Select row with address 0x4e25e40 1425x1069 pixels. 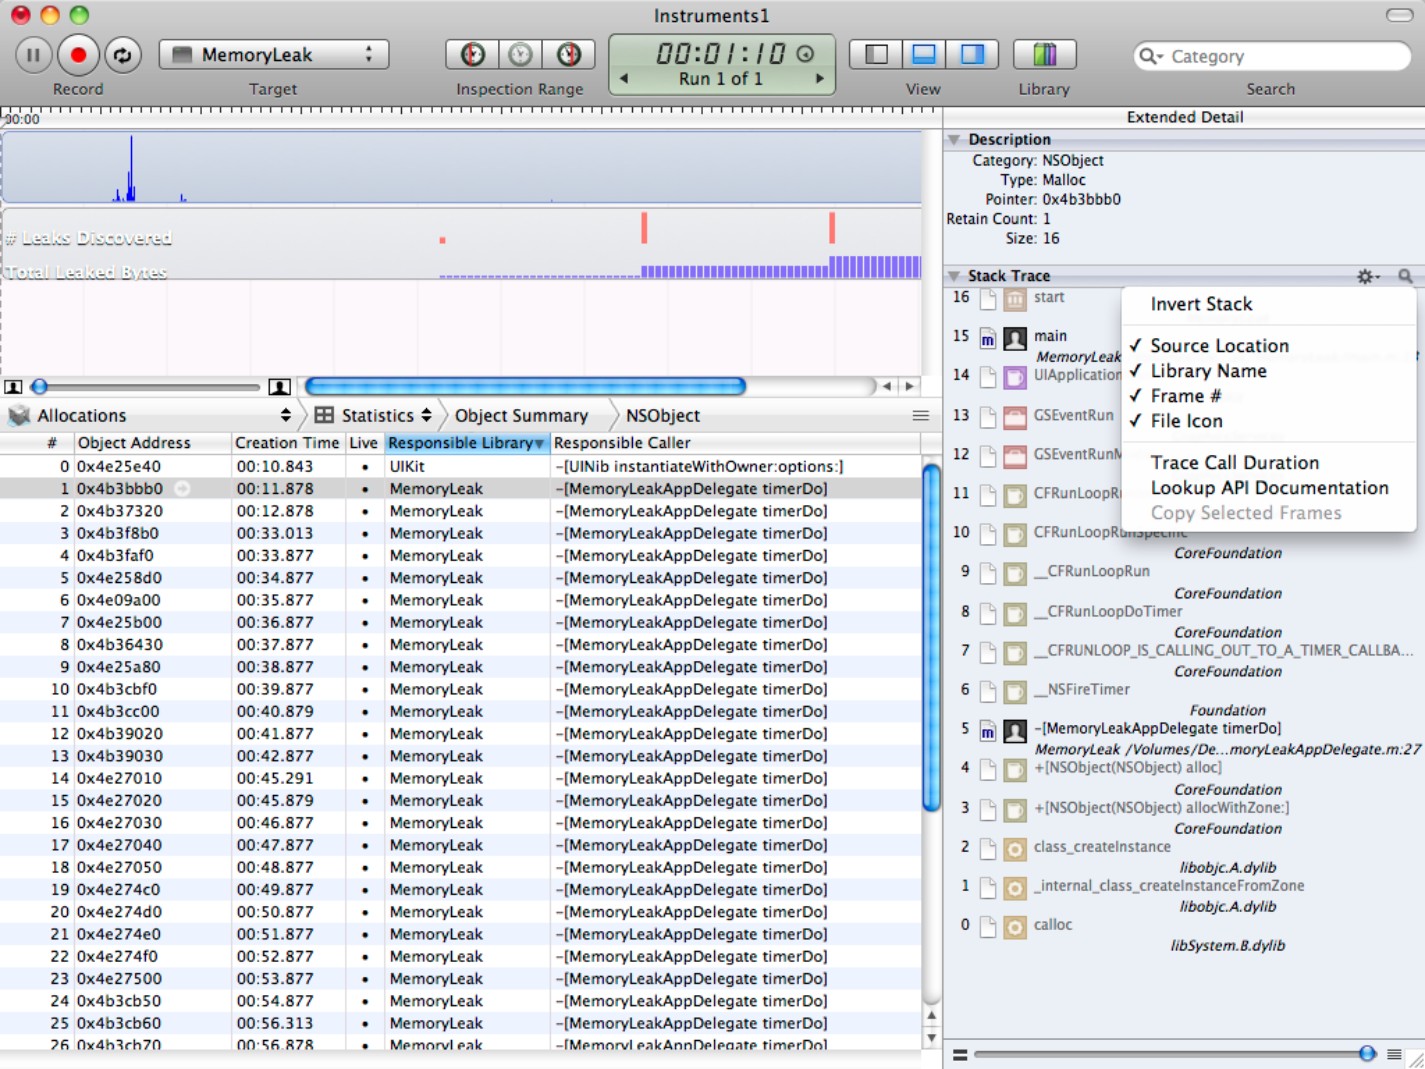(x=460, y=467)
